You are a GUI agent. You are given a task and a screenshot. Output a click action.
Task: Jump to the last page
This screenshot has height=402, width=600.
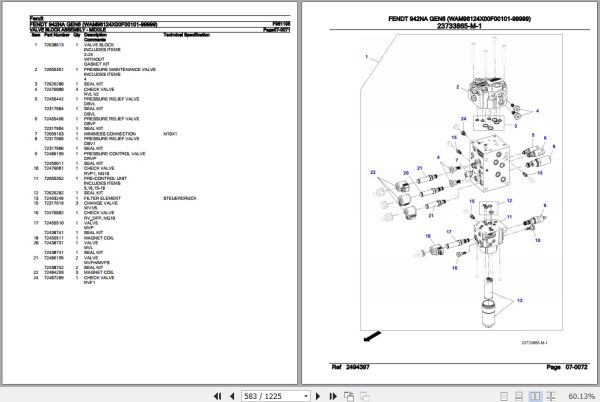[x=333, y=396]
